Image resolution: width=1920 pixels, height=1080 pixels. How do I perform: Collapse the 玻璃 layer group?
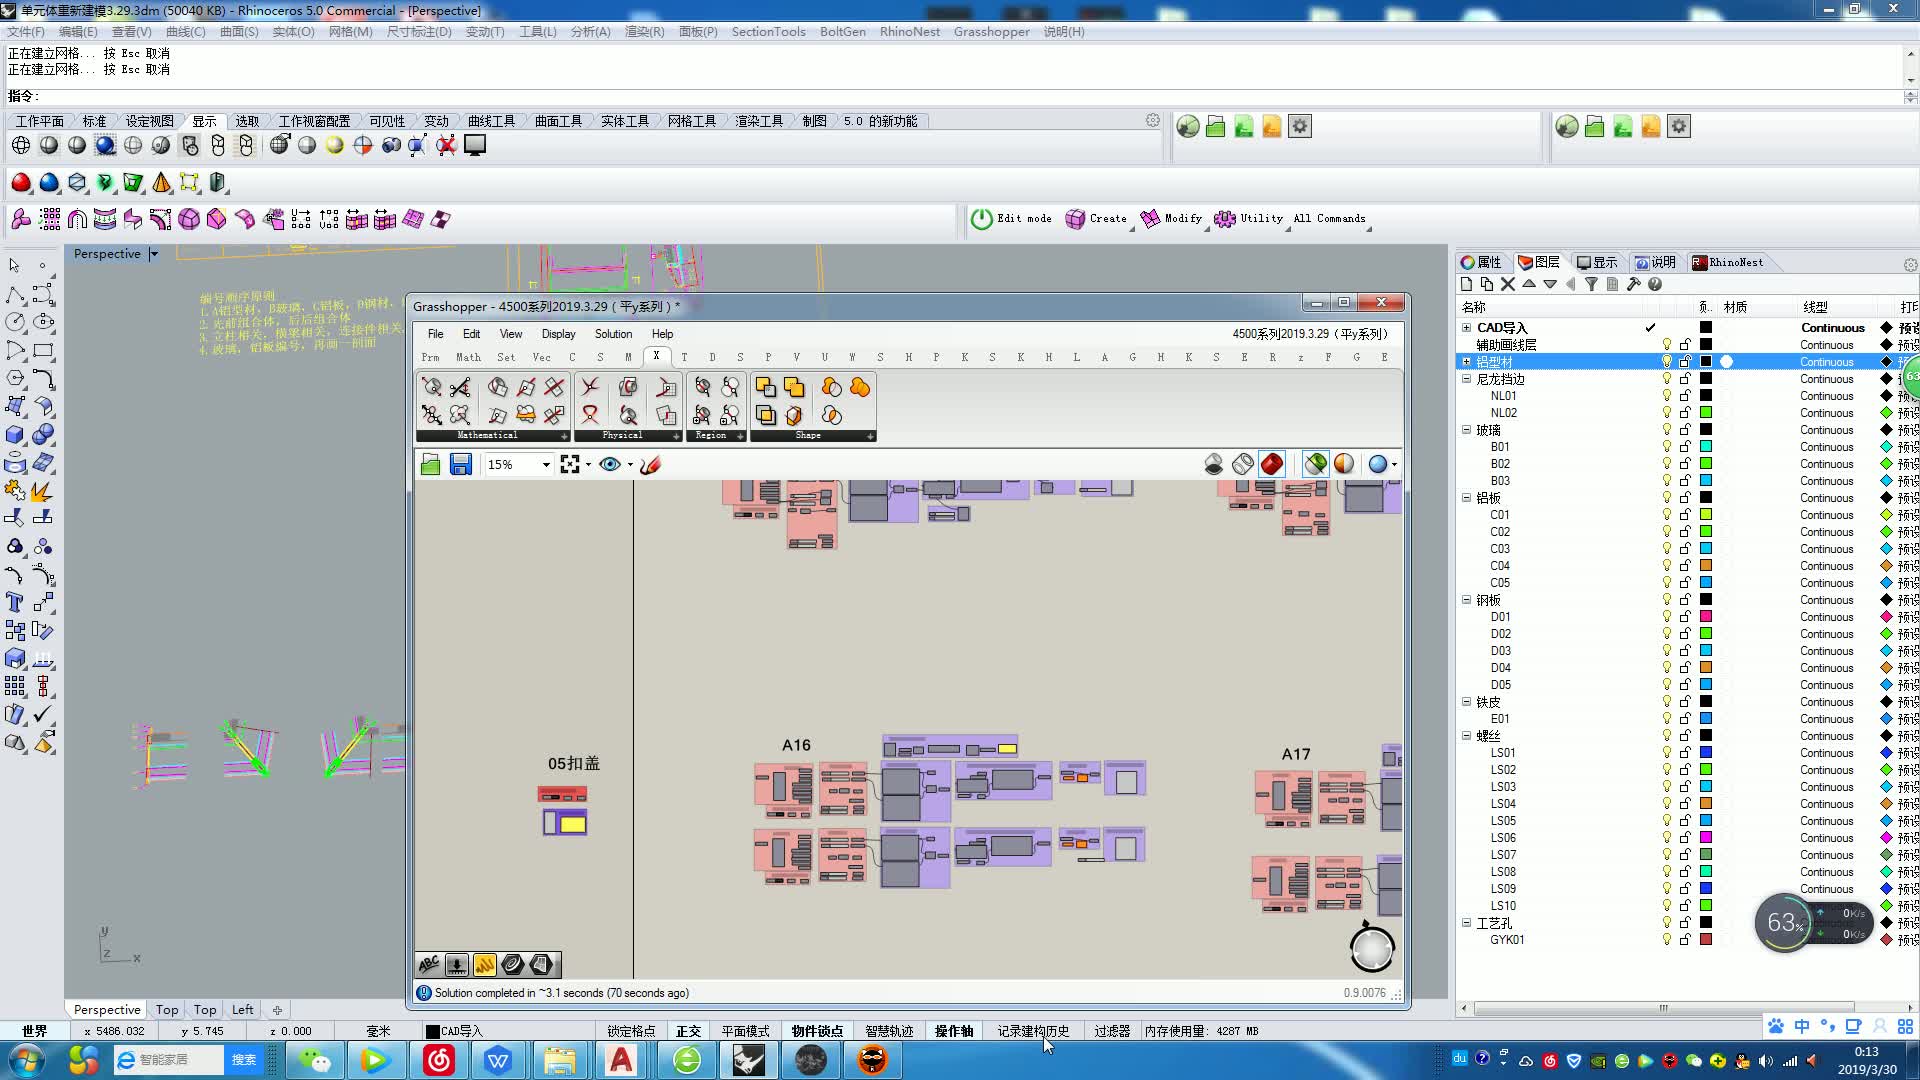(x=1466, y=430)
